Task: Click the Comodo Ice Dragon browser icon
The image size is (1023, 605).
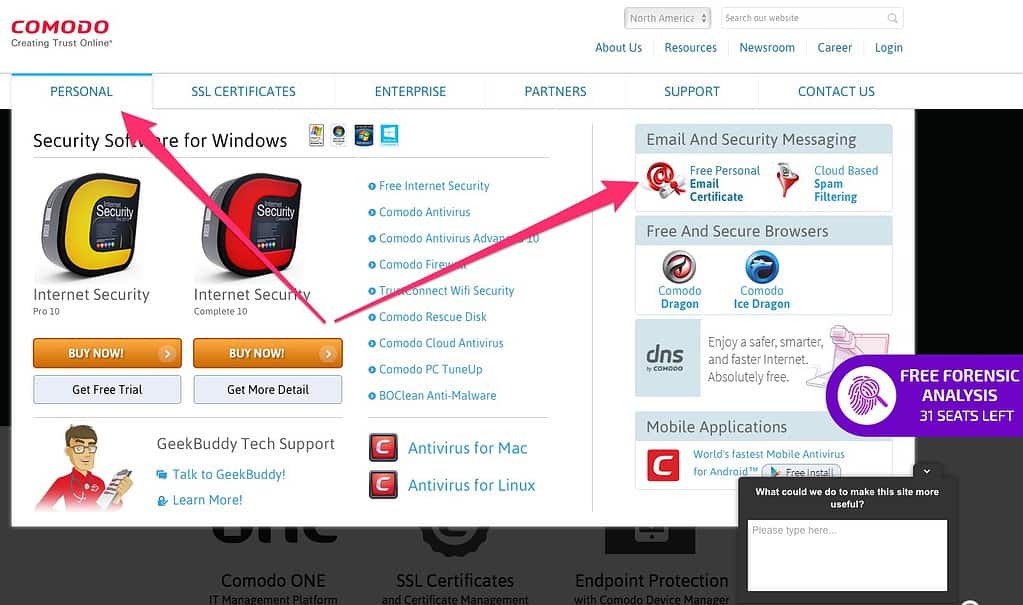Action: [761, 266]
